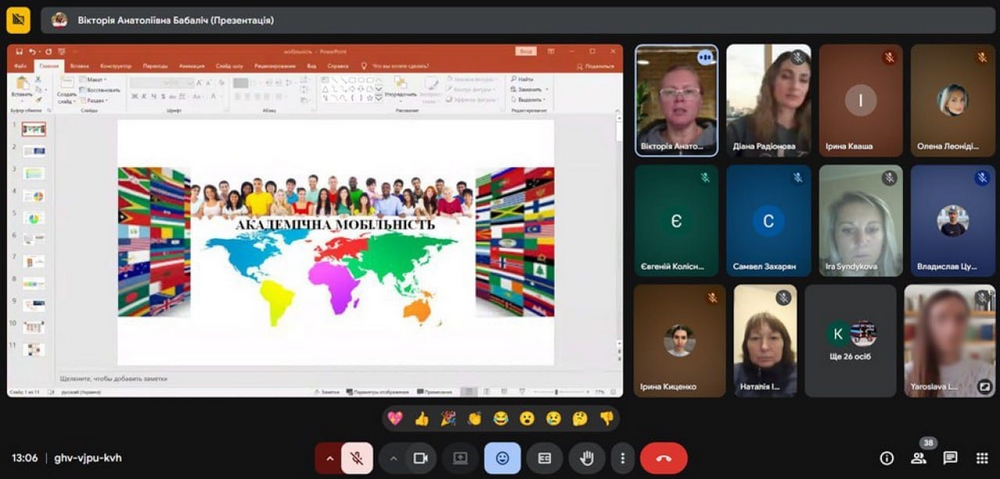
Task: Send the heart emoji reaction
Action: tap(395, 418)
